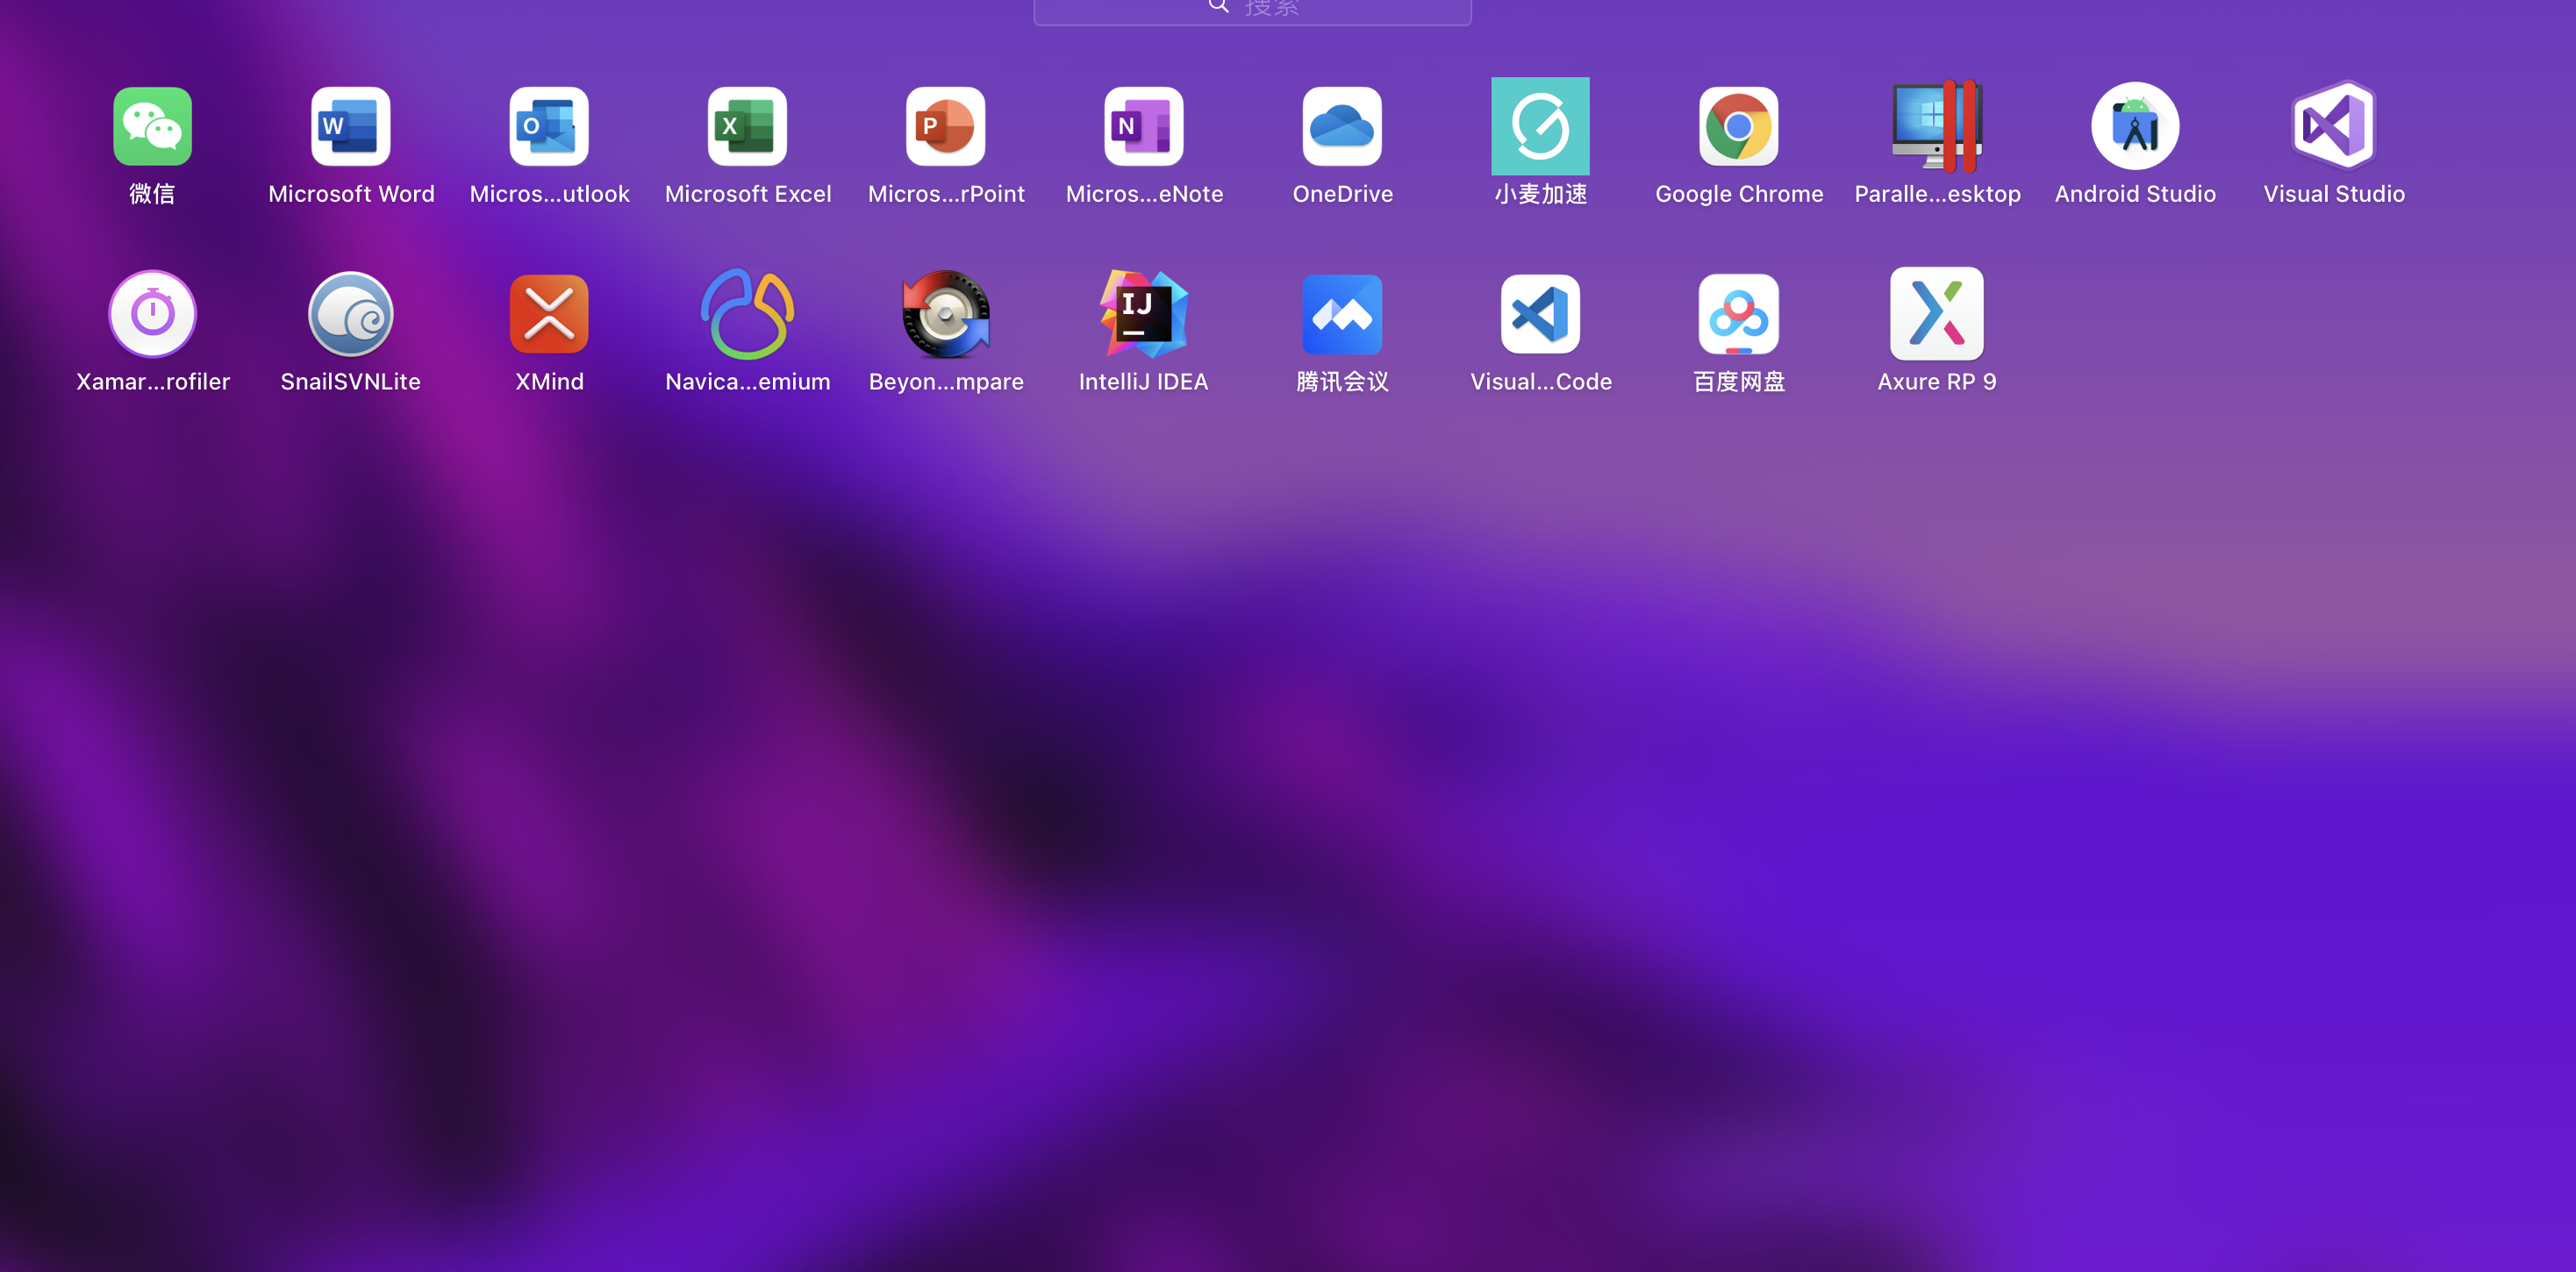Screen dimensions: 2576x1272
Task: Open the Beyond Compare icon
Action: [x=945, y=314]
